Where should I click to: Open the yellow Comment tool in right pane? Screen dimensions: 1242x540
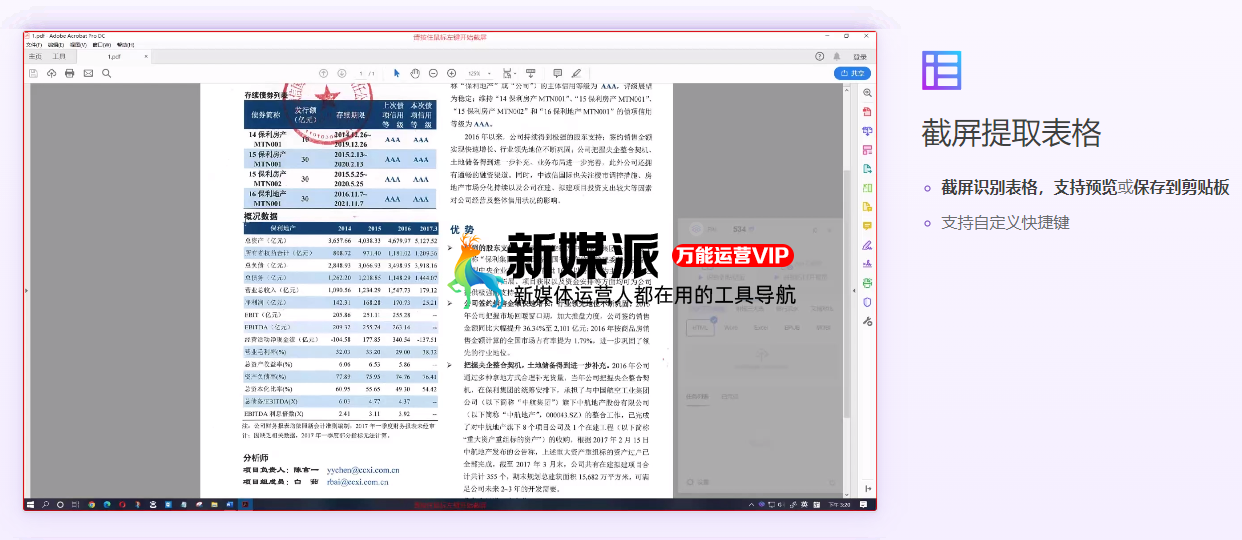(x=867, y=226)
